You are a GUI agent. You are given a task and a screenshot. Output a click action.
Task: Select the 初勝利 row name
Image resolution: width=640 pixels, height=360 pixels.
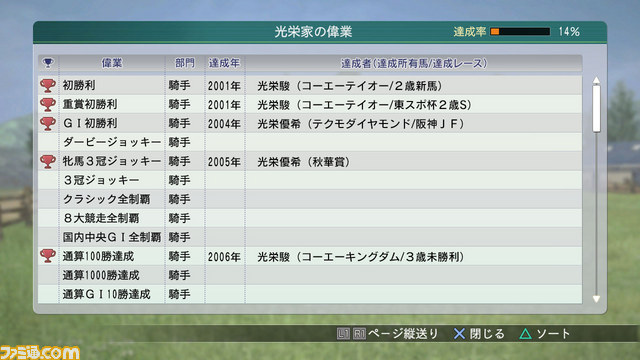pos(79,85)
